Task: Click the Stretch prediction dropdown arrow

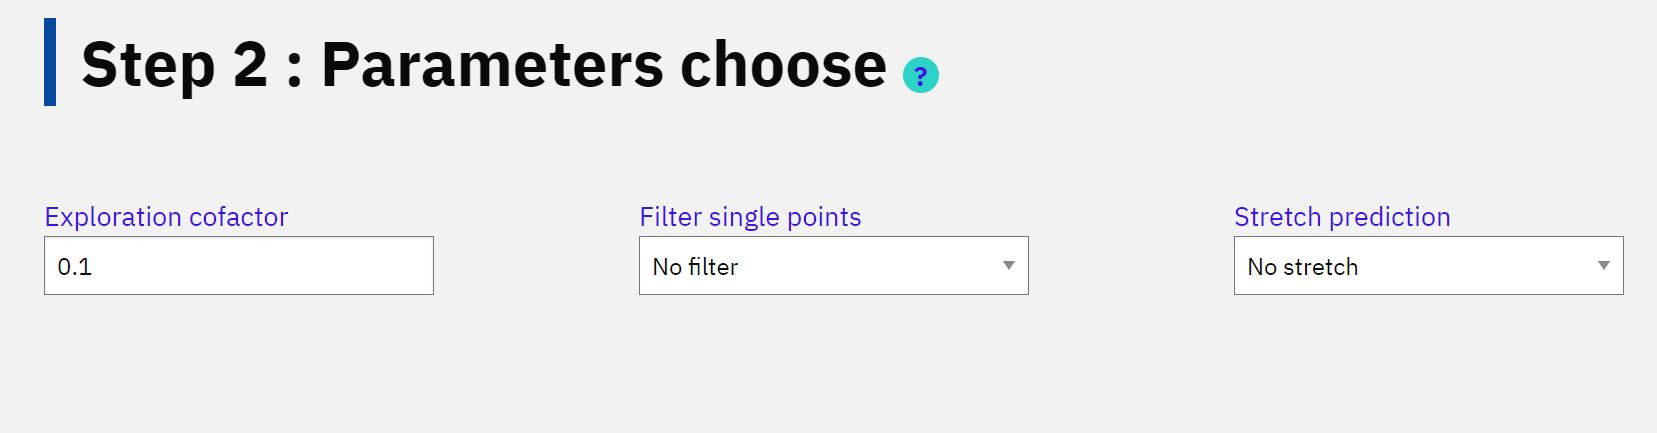Action: pyautogui.click(x=1603, y=266)
